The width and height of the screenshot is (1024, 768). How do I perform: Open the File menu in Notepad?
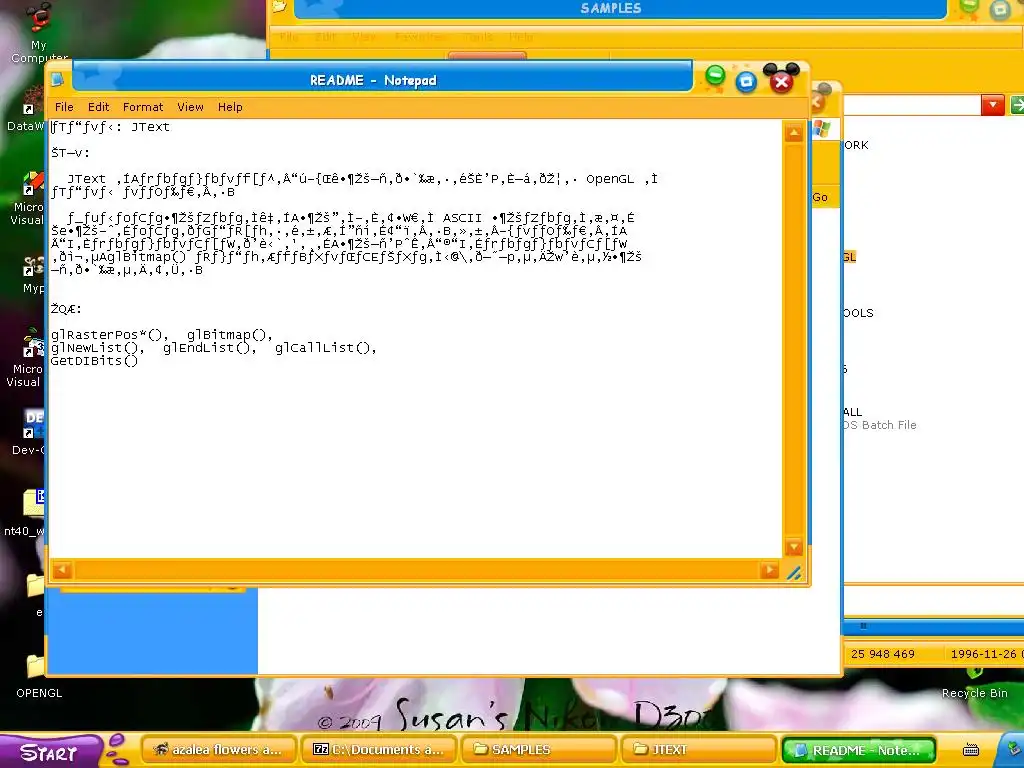coord(64,107)
